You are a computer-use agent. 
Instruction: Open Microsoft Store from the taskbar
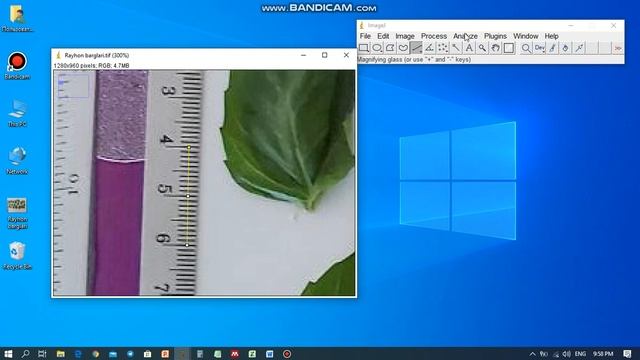click(x=148, y=354)
